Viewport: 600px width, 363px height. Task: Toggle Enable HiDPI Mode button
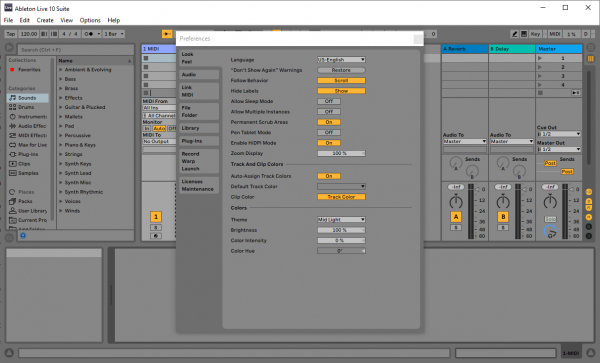[329, 143]
